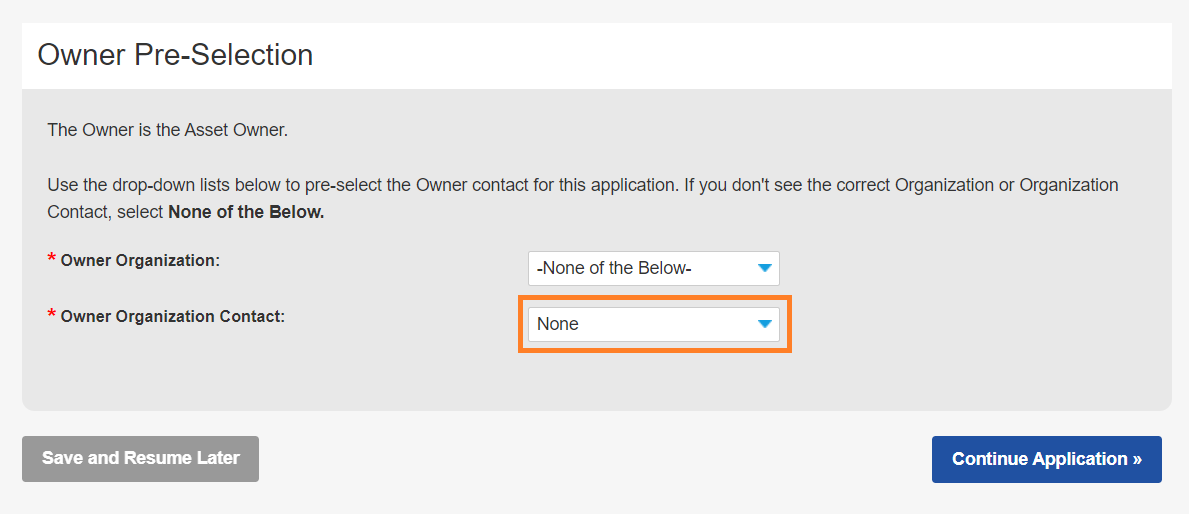Viewport: 1189px width, 514px height.
Task: Click the "Owner Organization Contact:" field label
Action: [x=173, y=316]
